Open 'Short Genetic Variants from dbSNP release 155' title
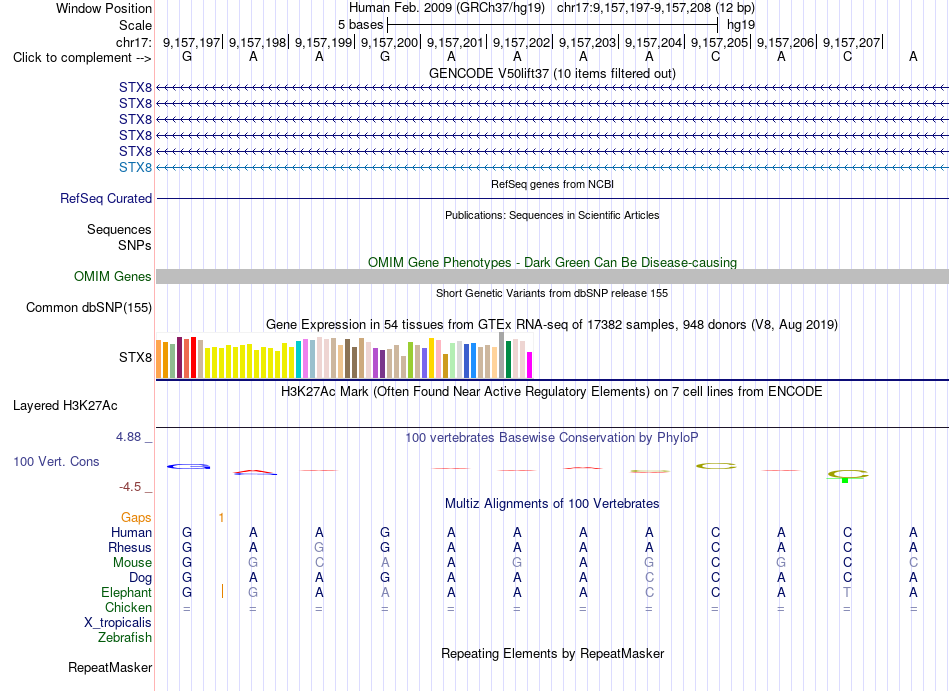The width and height of the screenshot is (950, 691). point(552,293)
